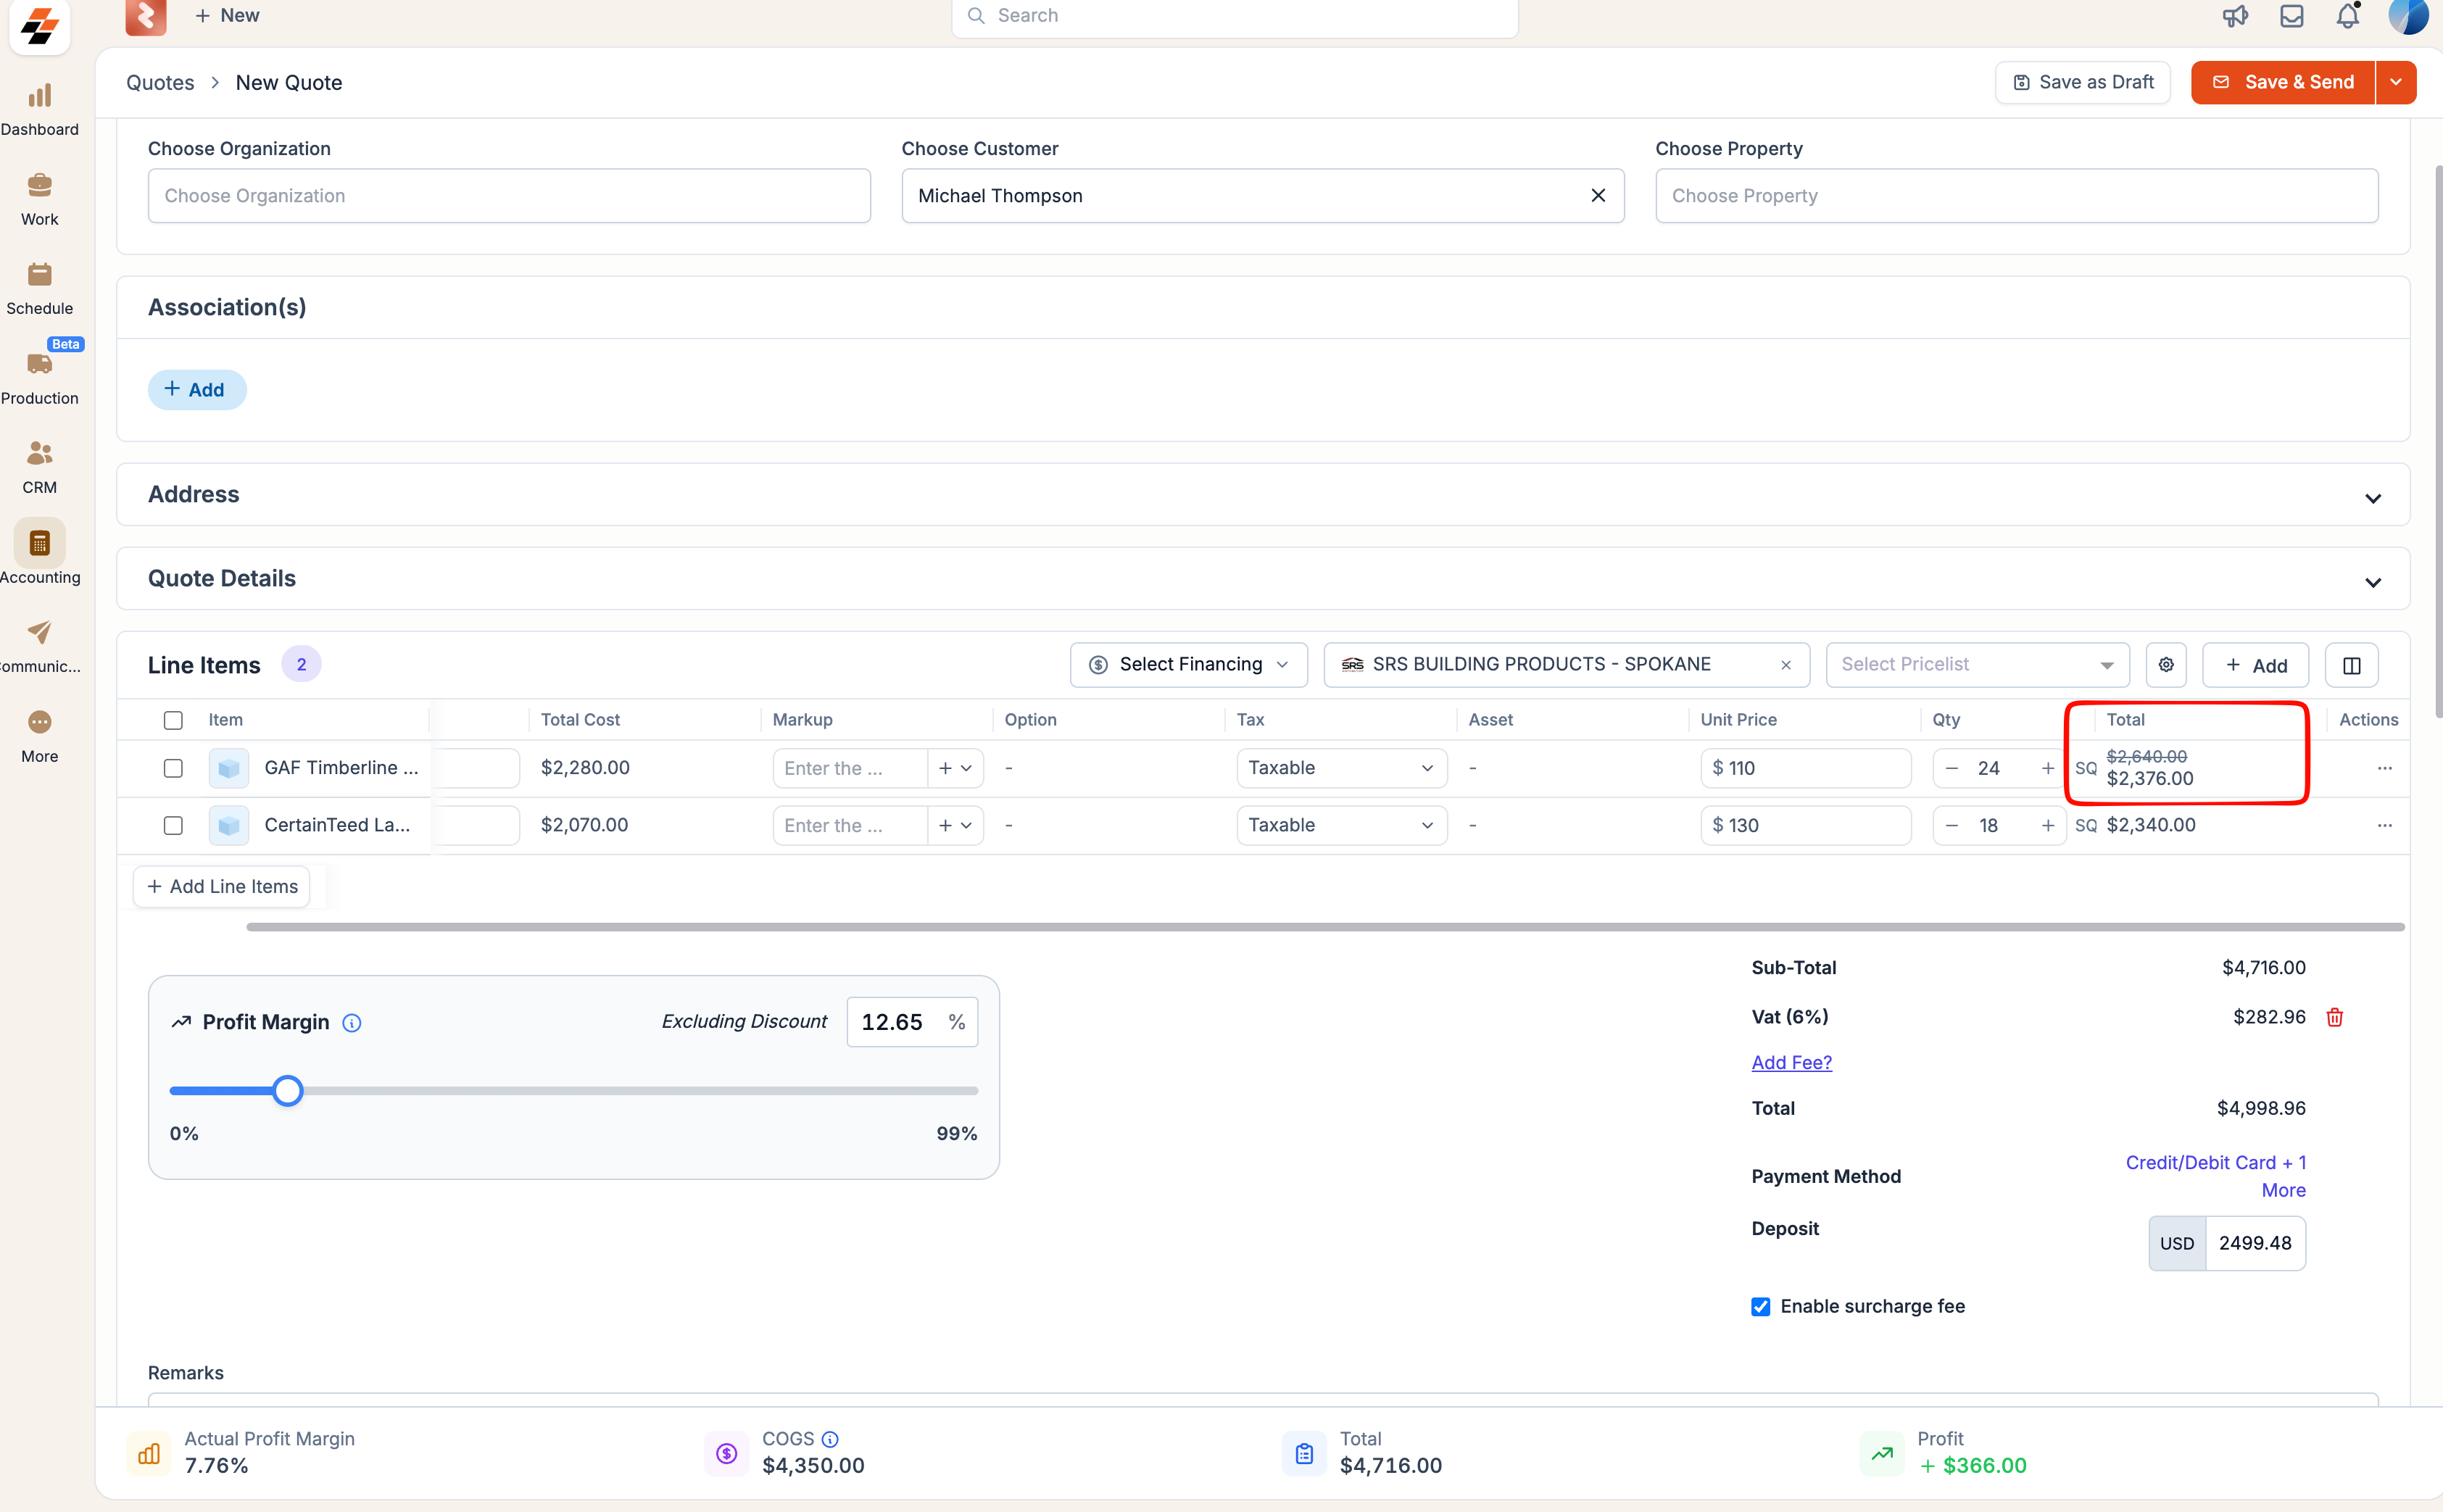
Task: Open the Accounting calculator icon
Action: point(39,543)
